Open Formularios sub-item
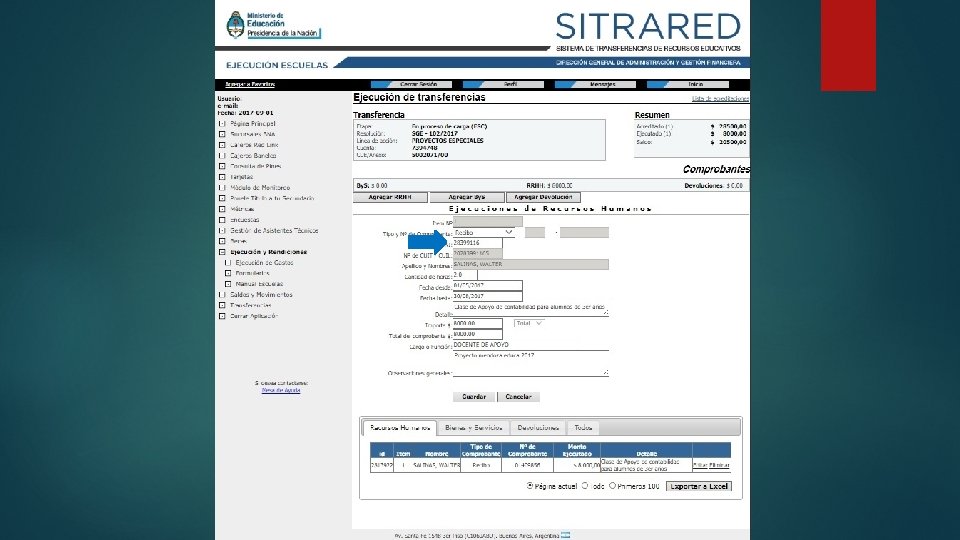 (252, 274)
